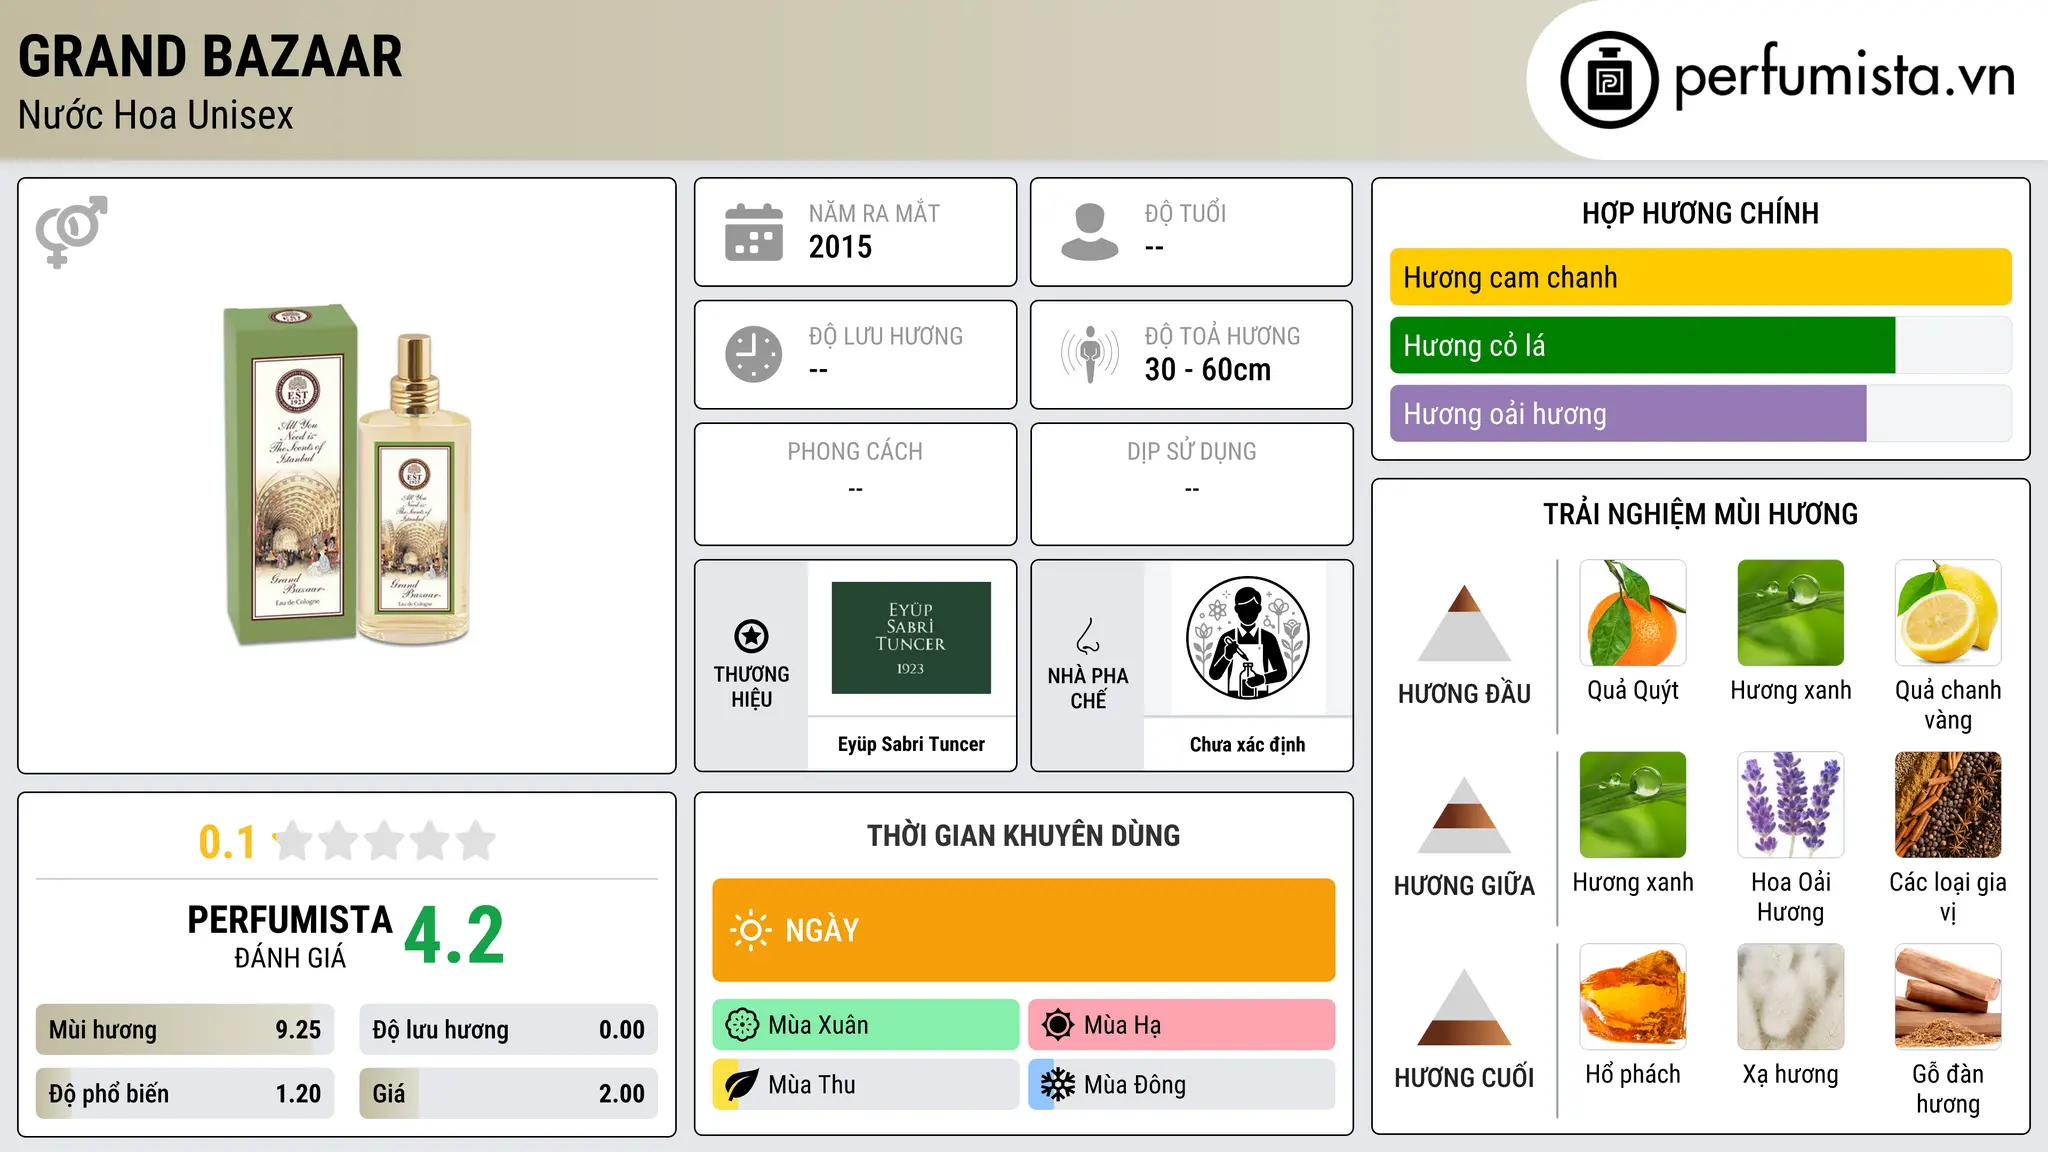Viewport: 2048px width, 1152px height.
Task: Click the Hổ phách amber image
Action: point(1633,997)
